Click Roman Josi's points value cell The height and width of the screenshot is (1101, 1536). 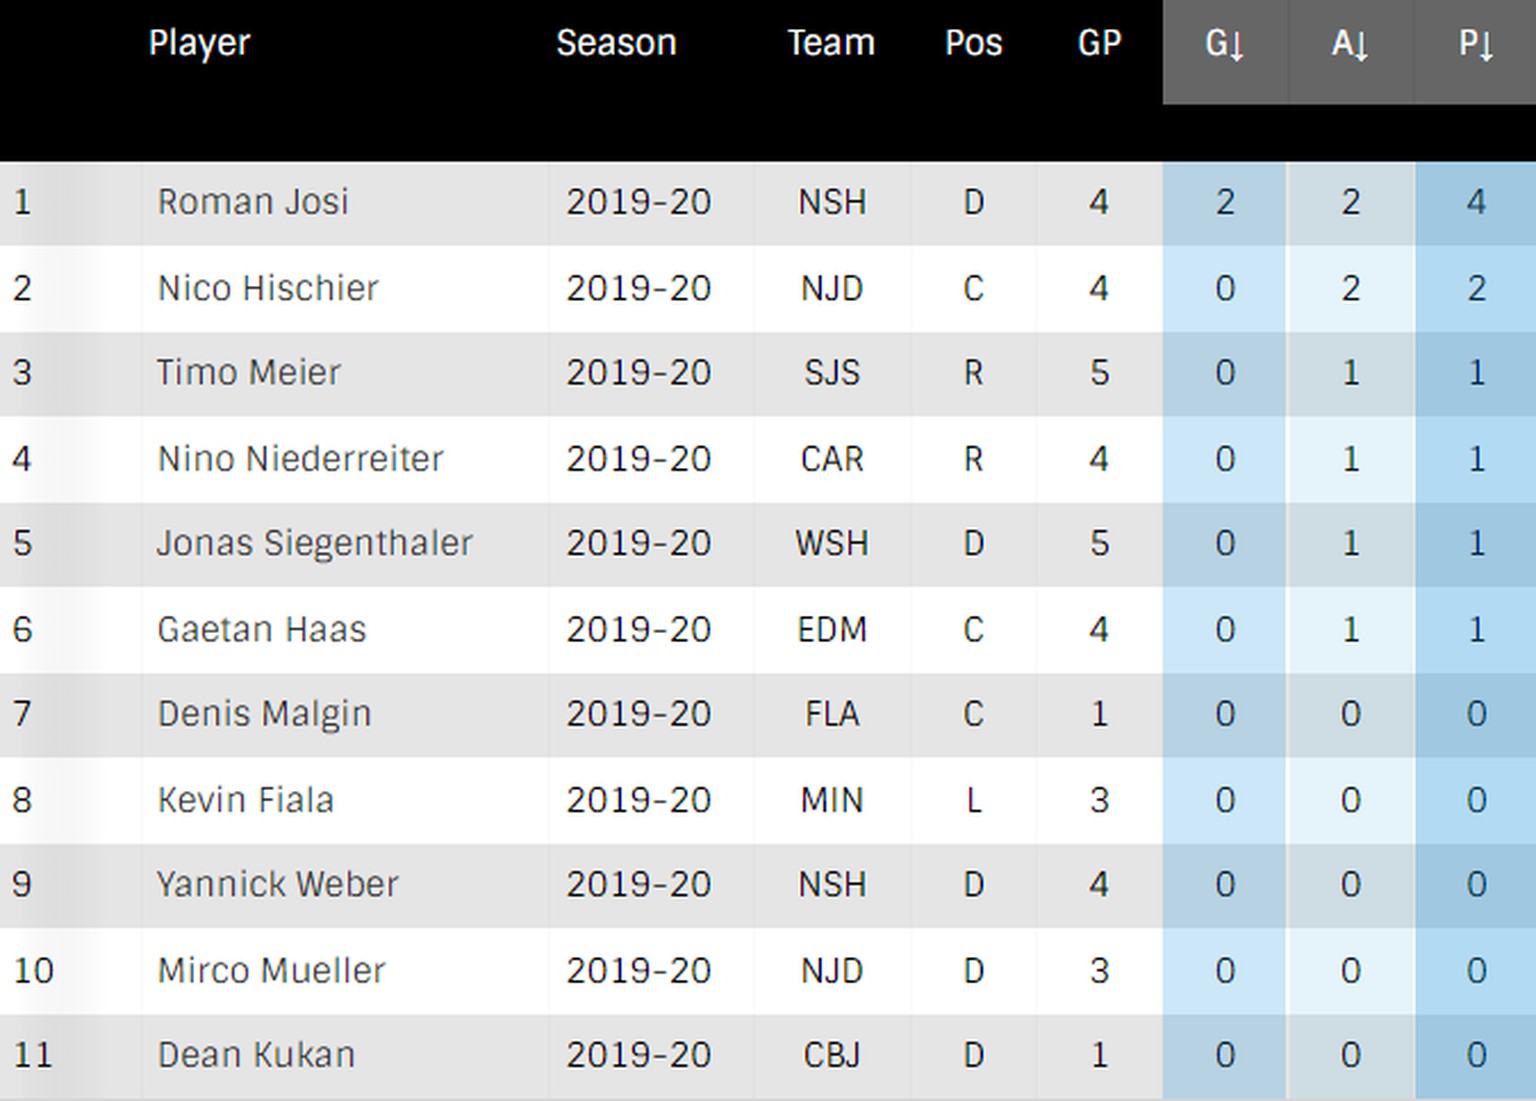click(x=1475, y=202)
